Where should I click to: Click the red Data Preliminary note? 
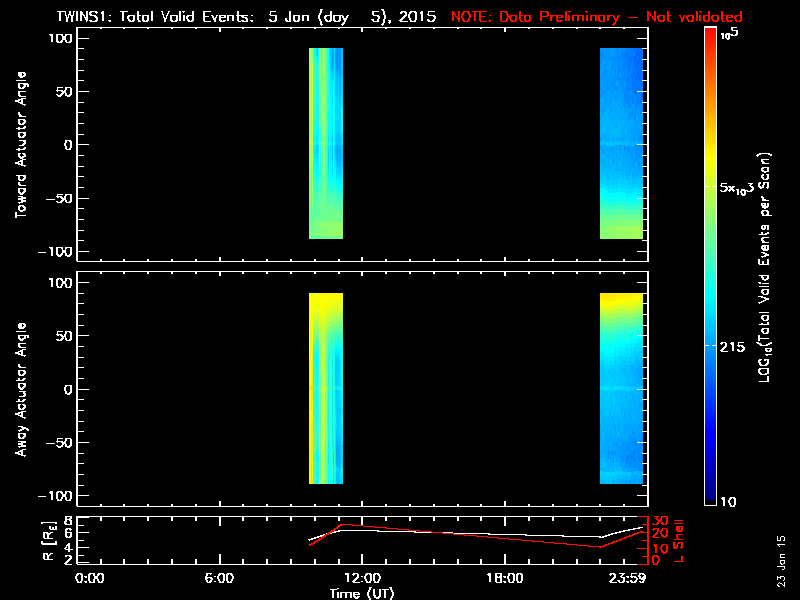pos(596,17)
